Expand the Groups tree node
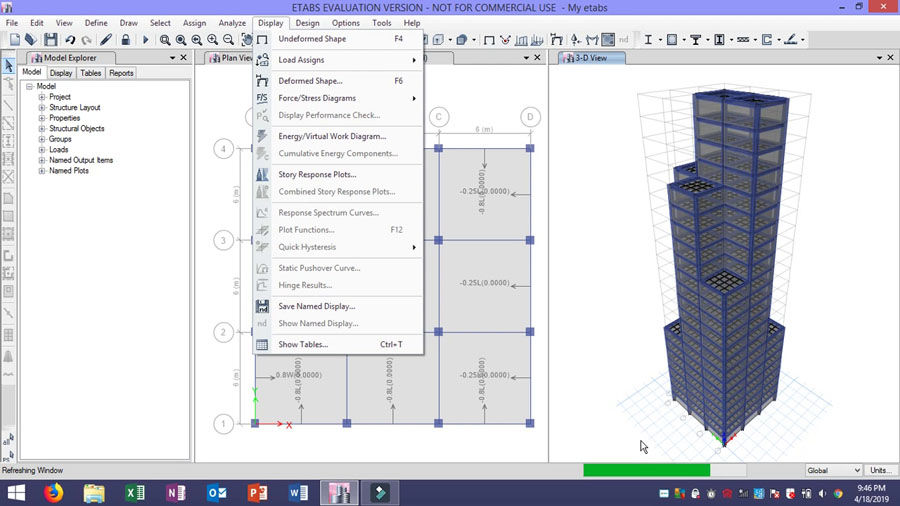This screenshot has width=900, height=506. tap(41, 139)
